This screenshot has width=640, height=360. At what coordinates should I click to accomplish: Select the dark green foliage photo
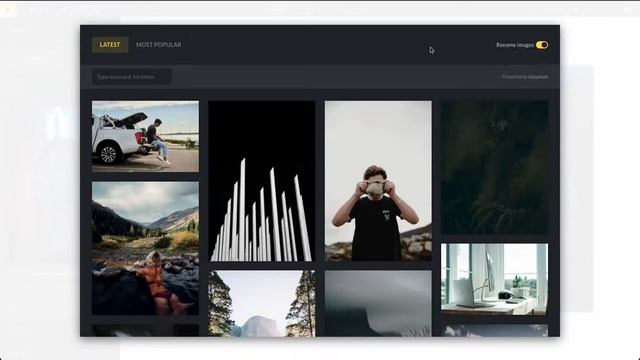click(494, 167)
